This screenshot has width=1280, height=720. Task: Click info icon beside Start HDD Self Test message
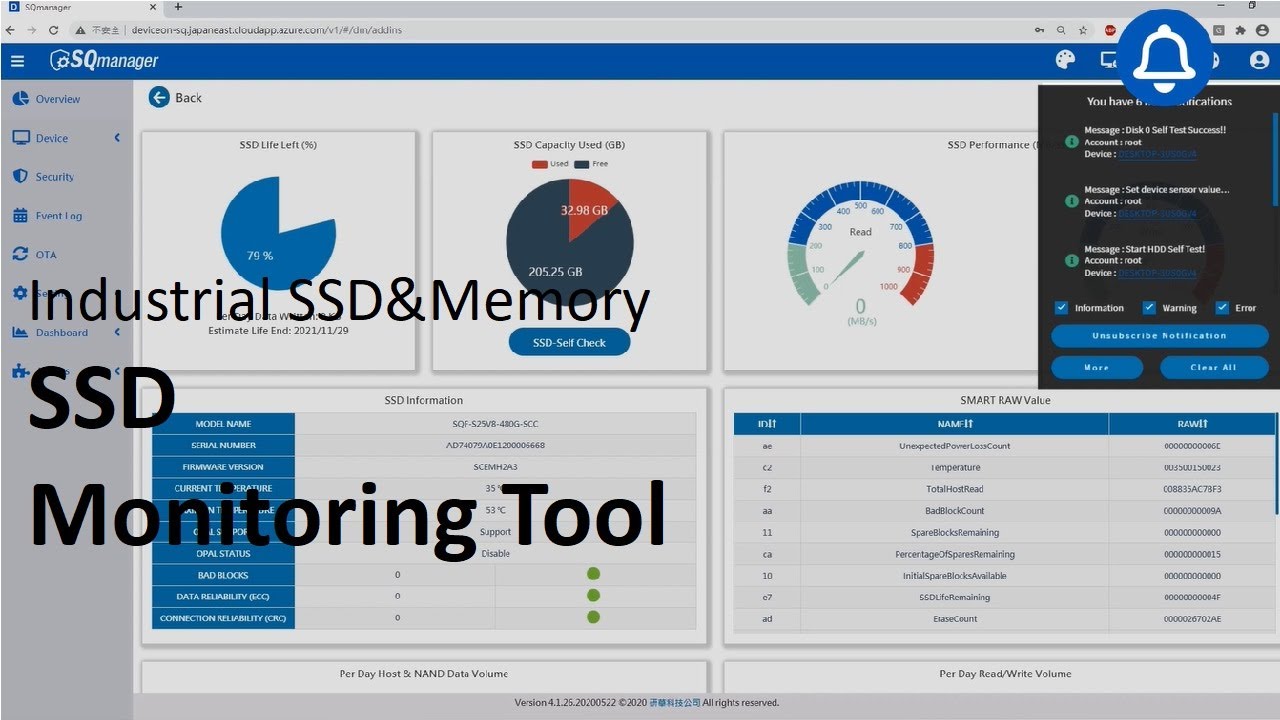coord(1071,261)
